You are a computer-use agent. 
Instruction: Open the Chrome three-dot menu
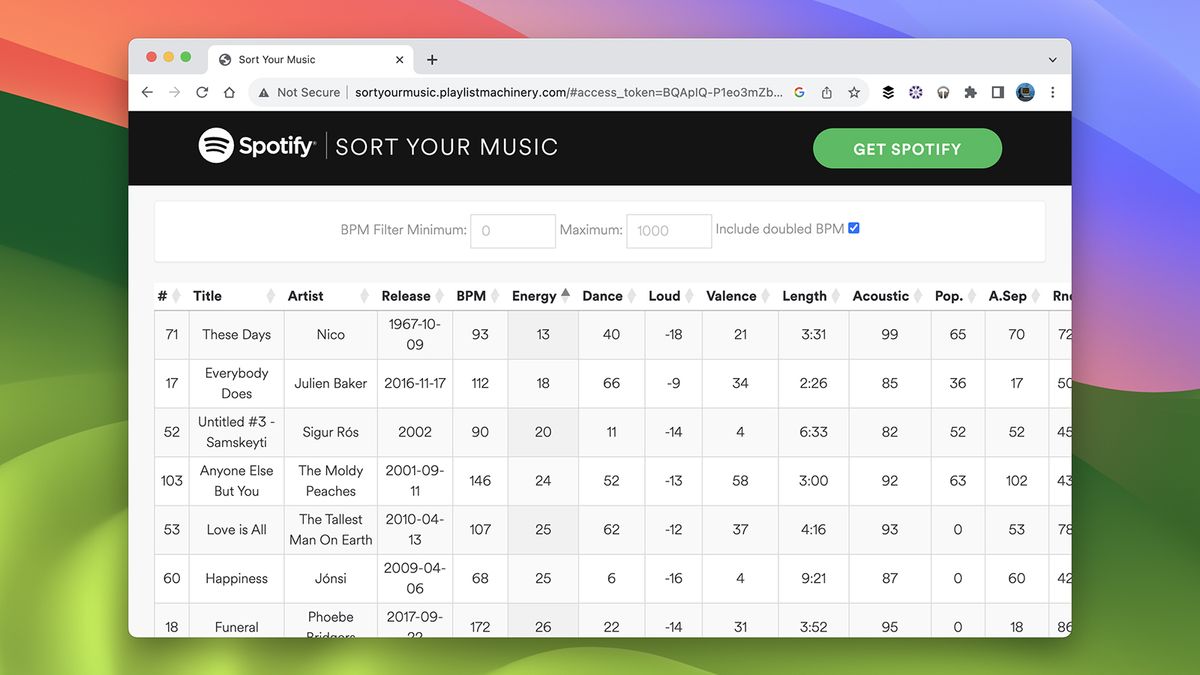coord(1052,92)
